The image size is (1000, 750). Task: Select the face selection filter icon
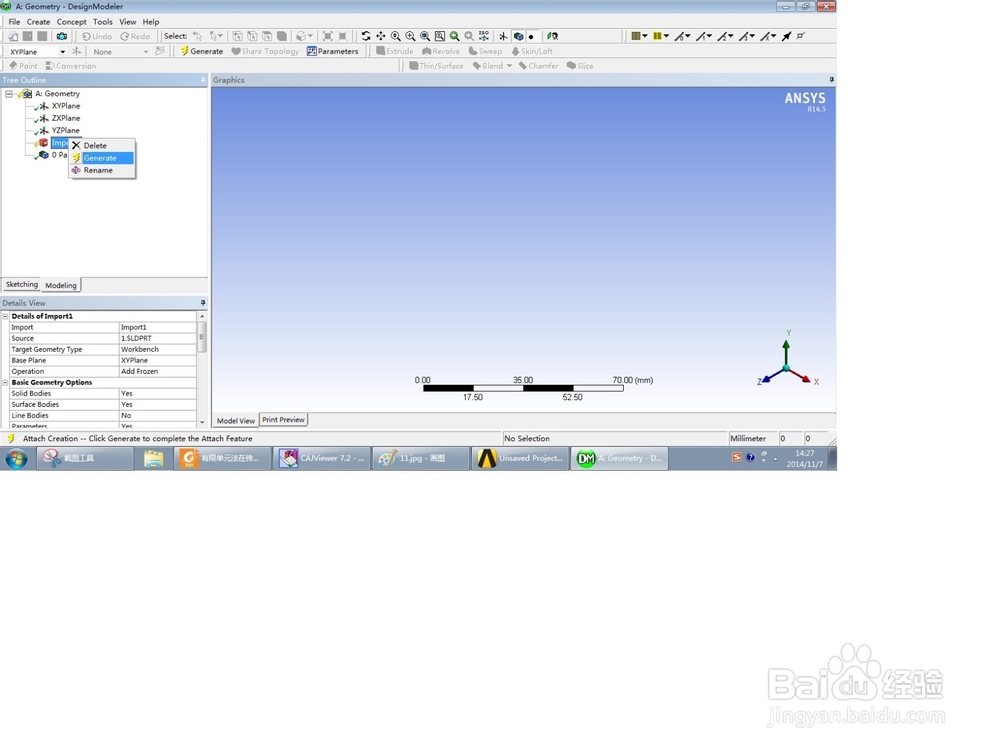(x=267, y=36)
